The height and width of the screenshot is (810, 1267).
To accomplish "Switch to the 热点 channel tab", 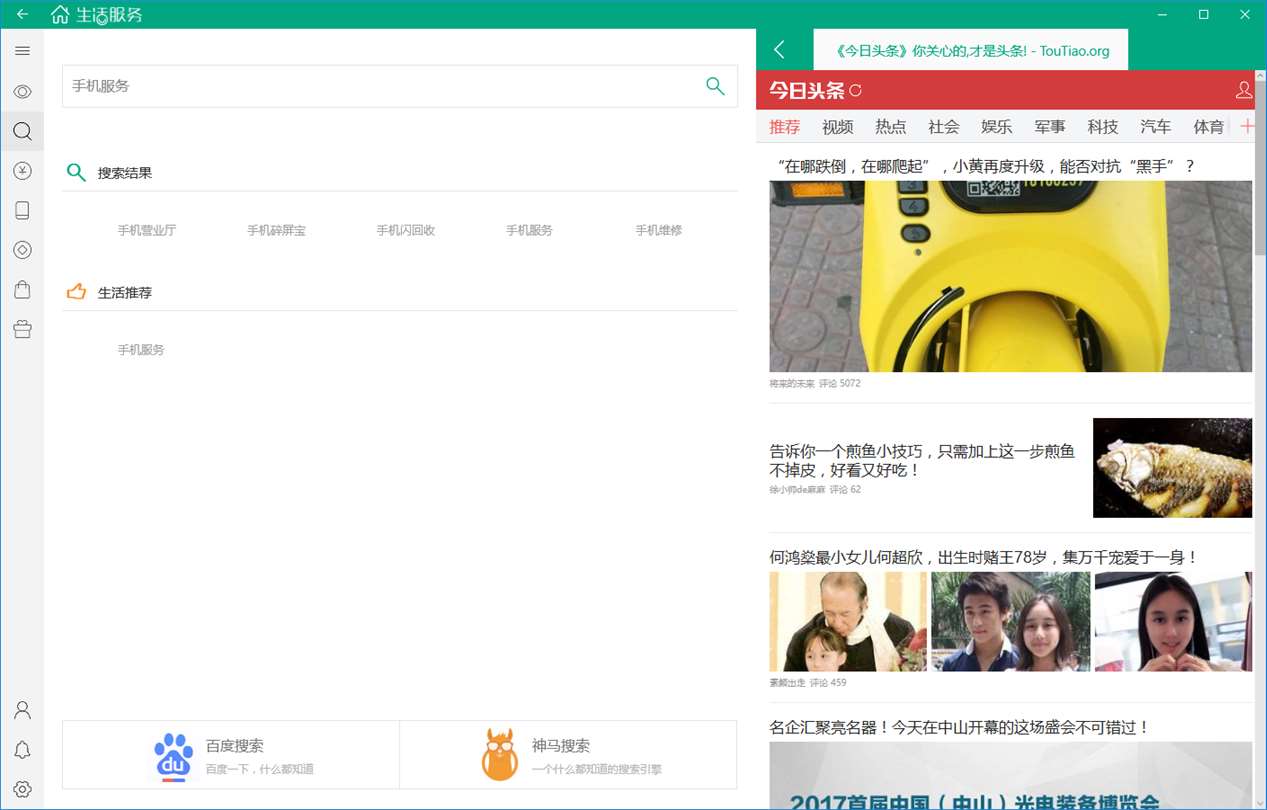I will [891, 127].
